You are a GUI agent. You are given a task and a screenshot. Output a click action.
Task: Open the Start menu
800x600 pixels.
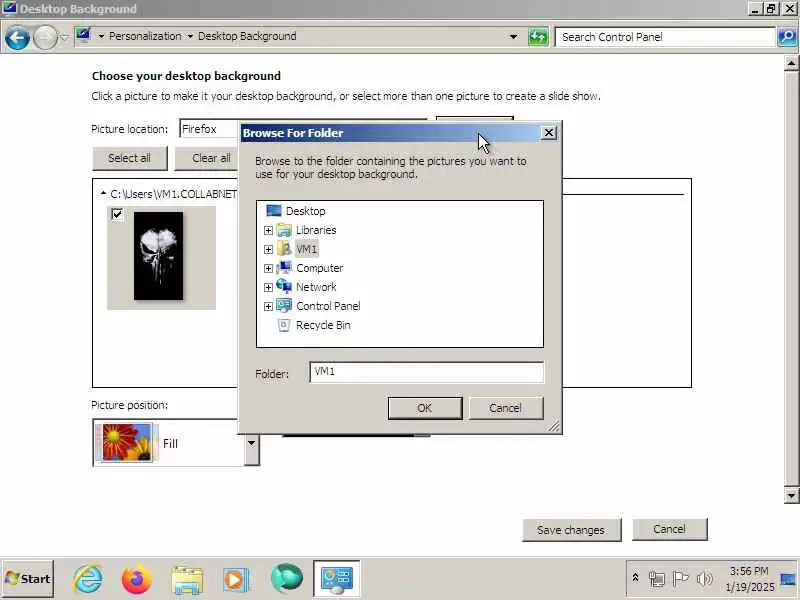pos(28,579)
